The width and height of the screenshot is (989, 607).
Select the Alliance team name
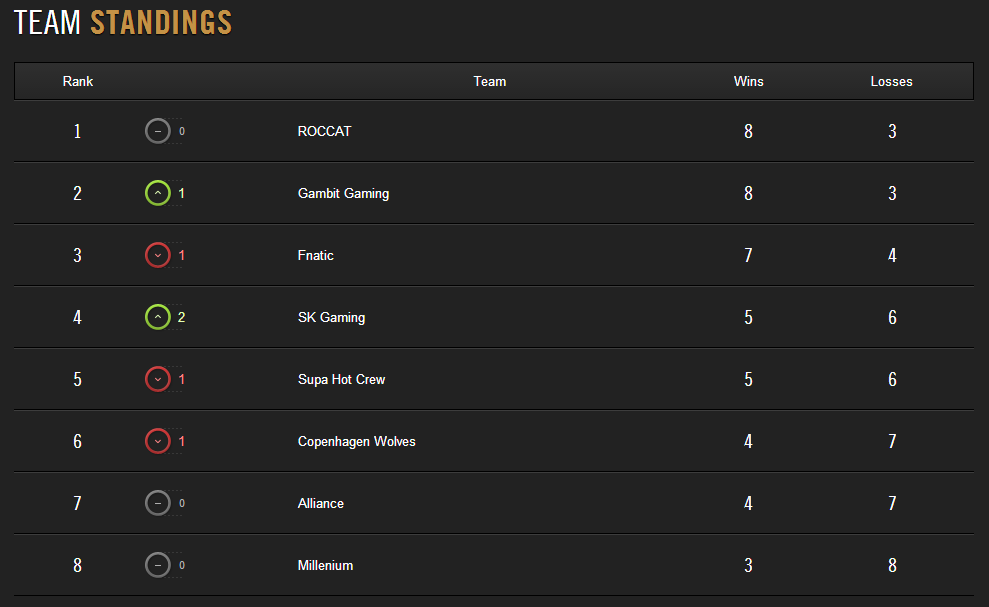pos(321,503)
